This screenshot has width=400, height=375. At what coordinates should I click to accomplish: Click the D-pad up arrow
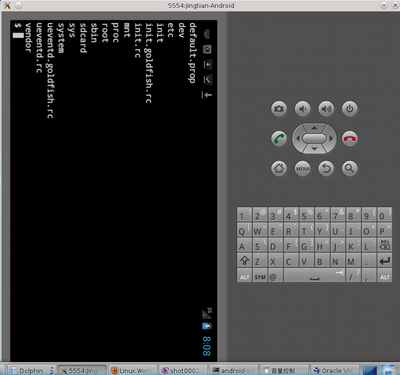[314, 128]
